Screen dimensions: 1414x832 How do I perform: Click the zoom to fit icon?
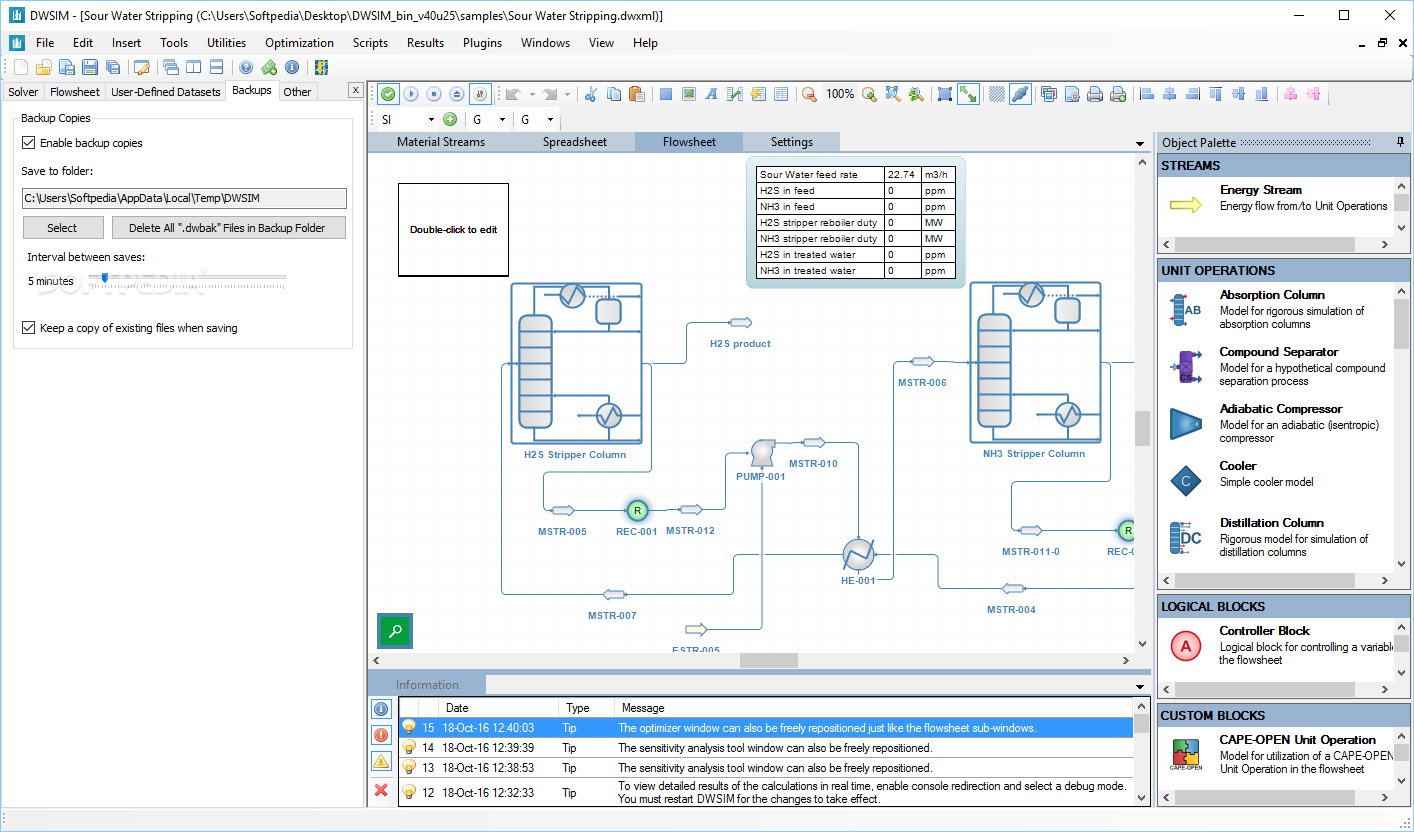coord(892,94)
